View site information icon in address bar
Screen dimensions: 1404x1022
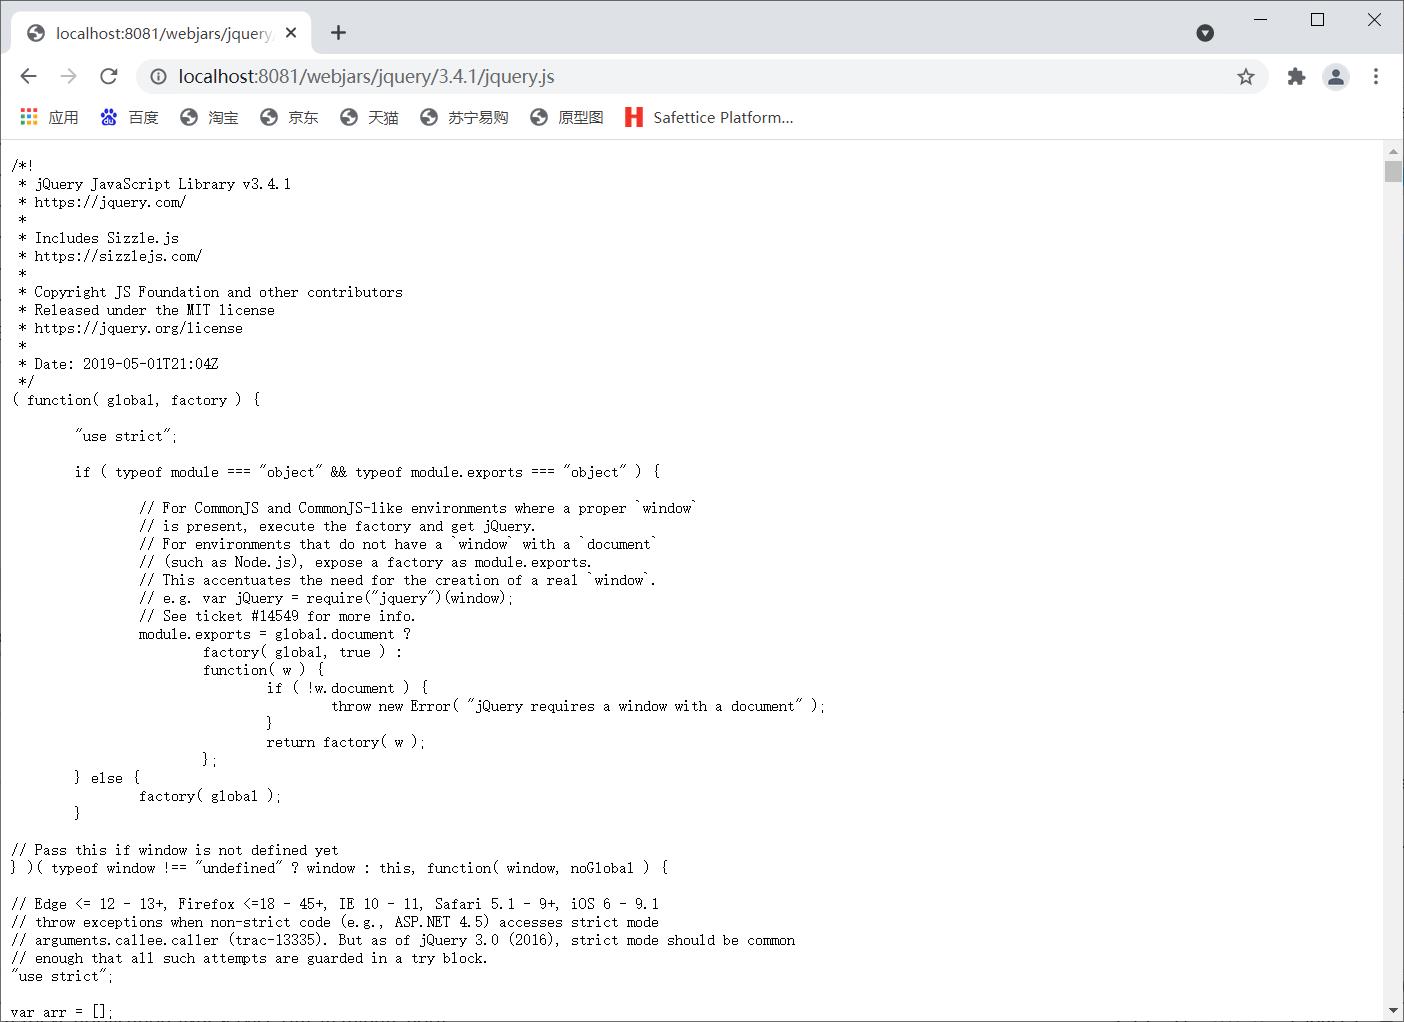pos(158,76)
